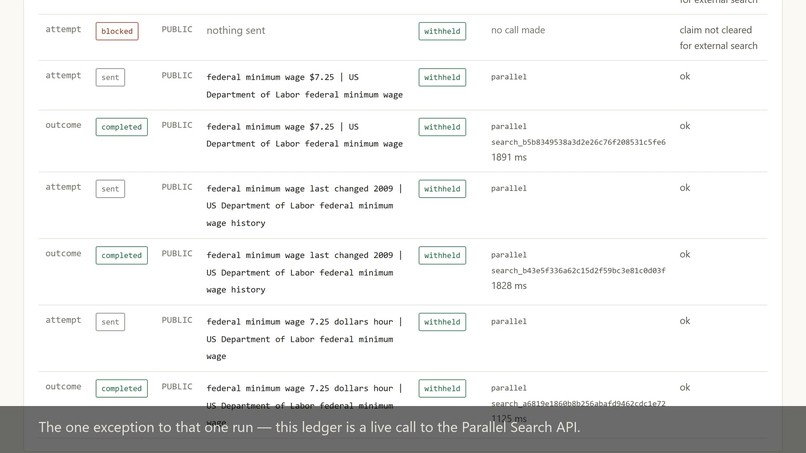
Task: Click "ok" in the 1828 ms outcome row
Action: click(x=685, y=254)
